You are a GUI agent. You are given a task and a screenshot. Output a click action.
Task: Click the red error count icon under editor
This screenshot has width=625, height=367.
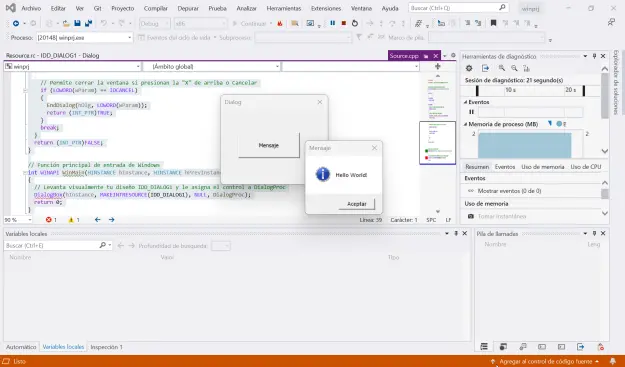[x=49, y=220]
